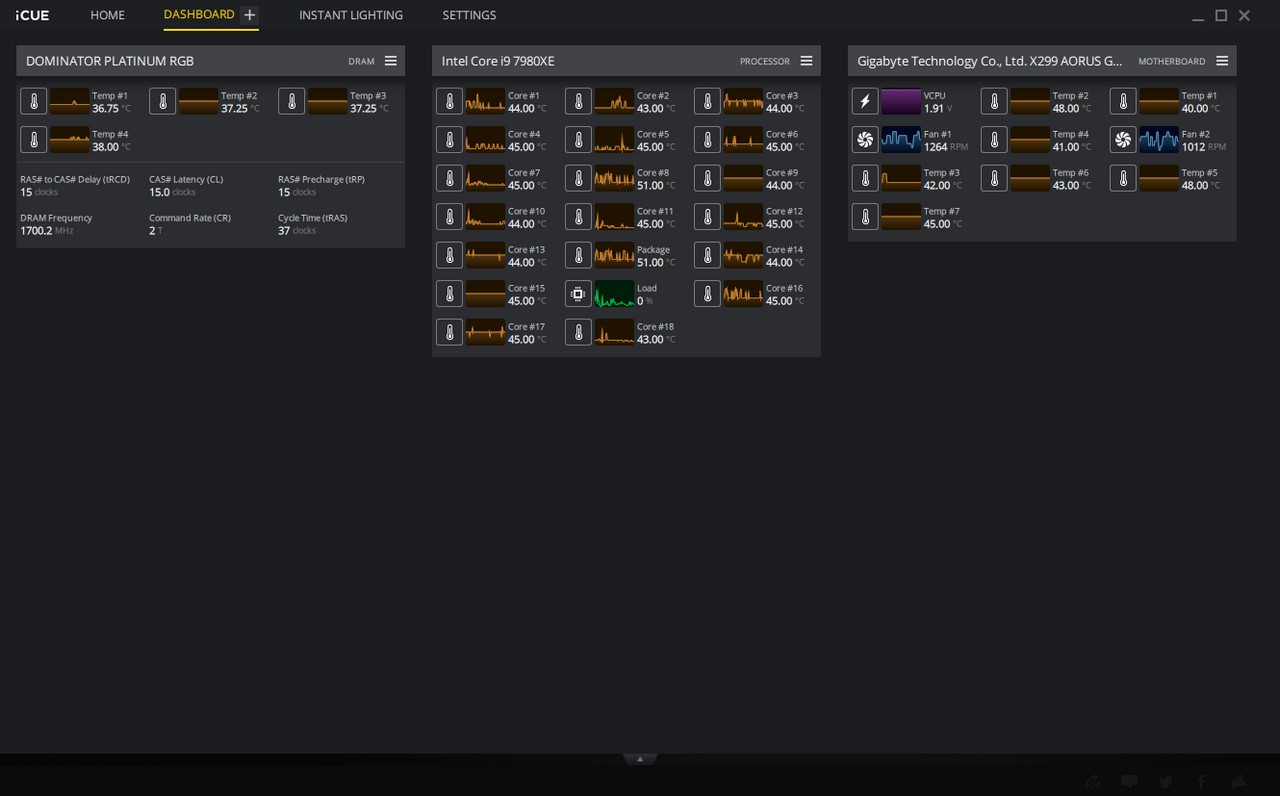Viewport: 1280px width, 796px height.
Task: Click the iCUE logo
Action: [33, 15]
